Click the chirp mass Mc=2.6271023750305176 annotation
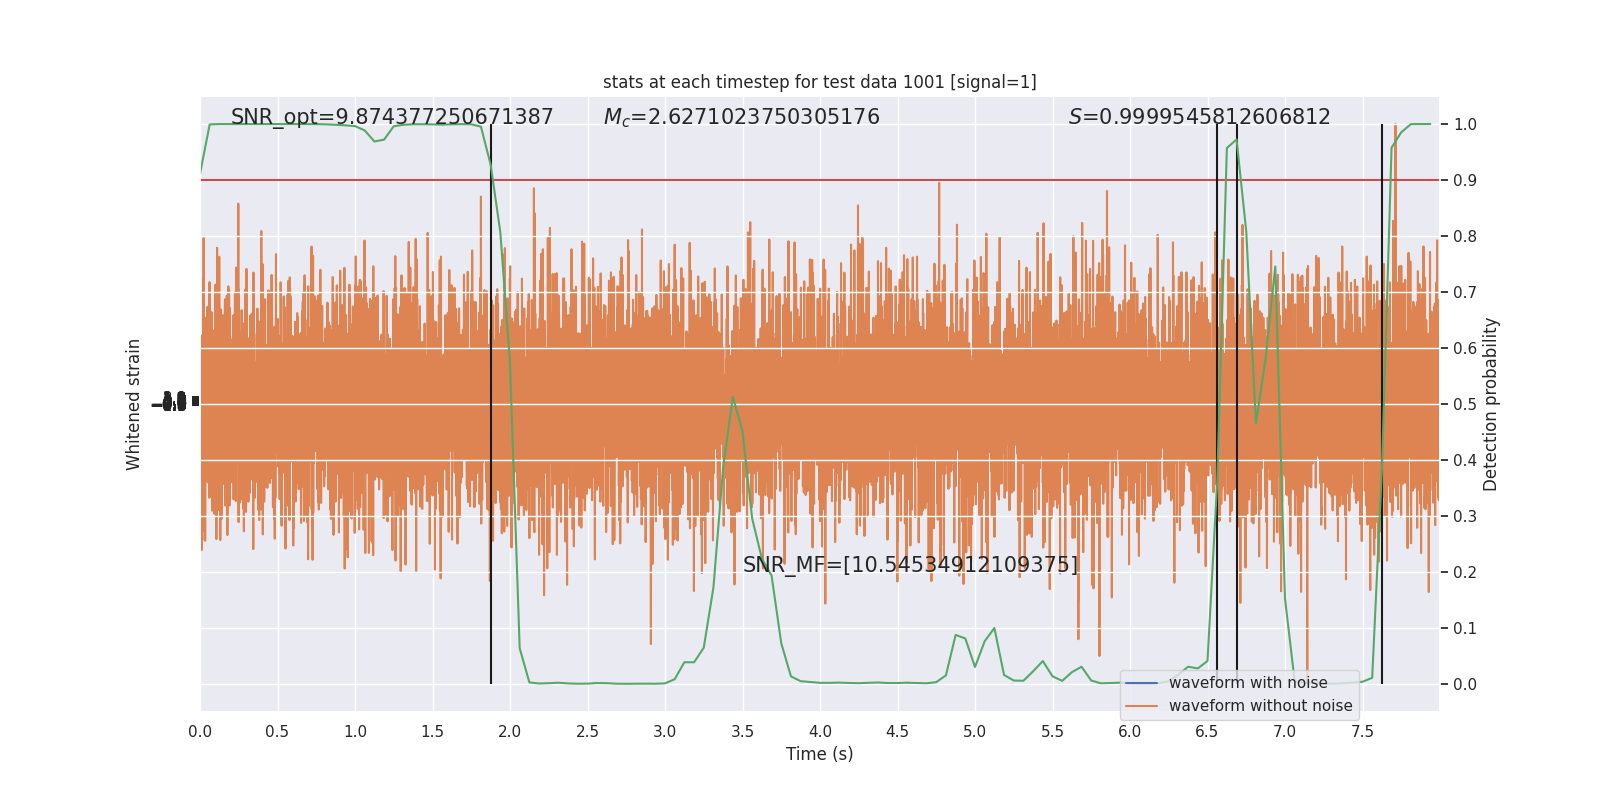The width and height of the screenshot is (1600, 800). pos(742,117)
